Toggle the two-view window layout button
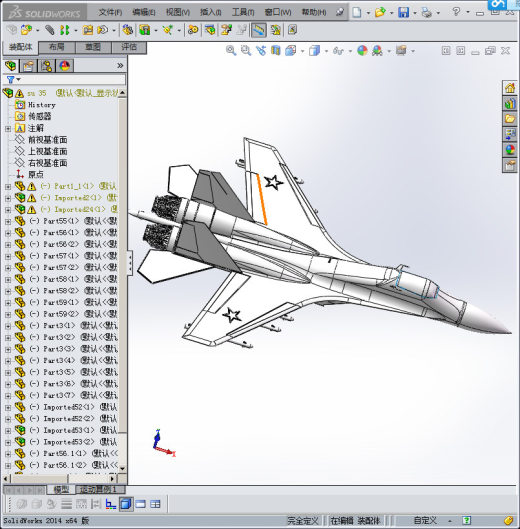This screenshot has width=520, height=529. click(140, 504)
